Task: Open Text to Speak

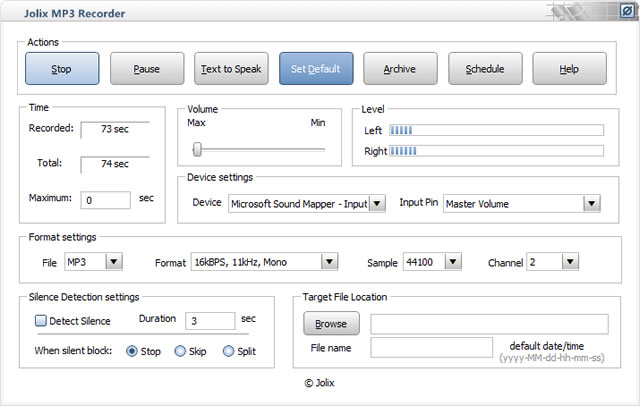Action: pyautogui.click(x=231, y=69)
